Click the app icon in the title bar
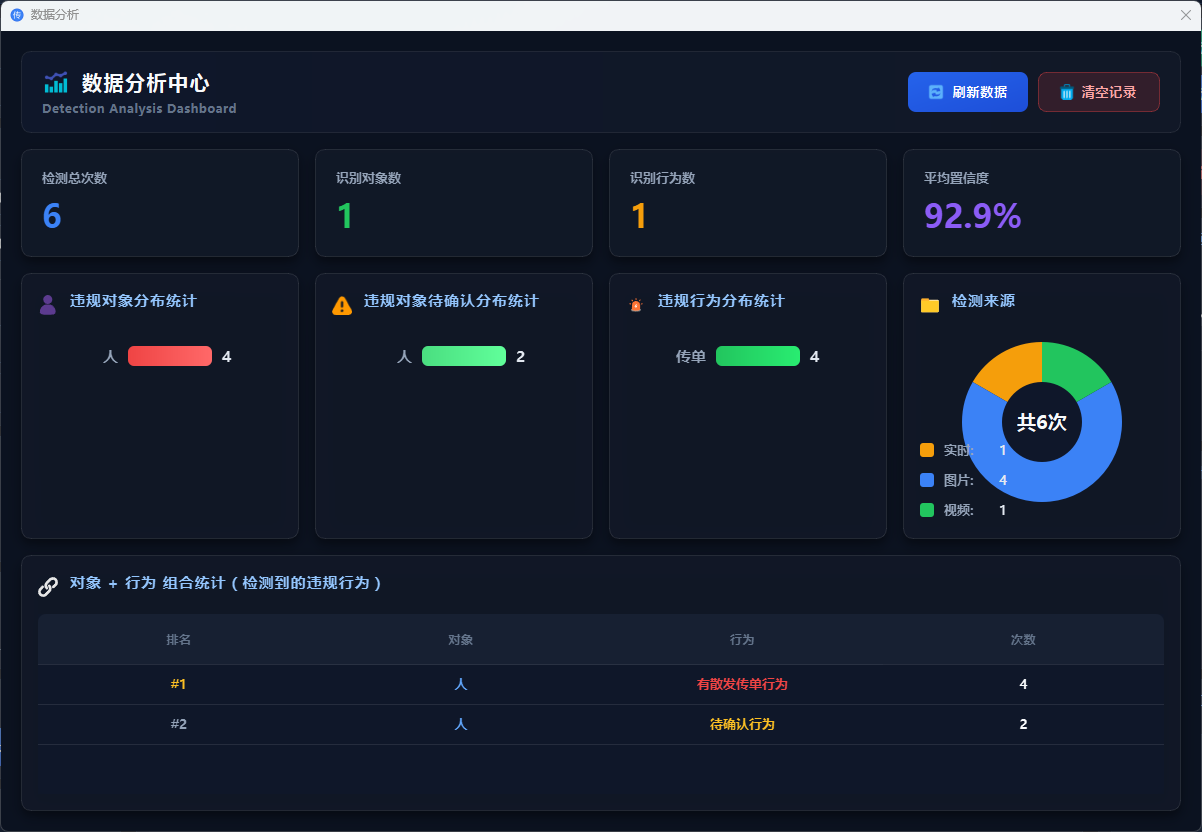 tap(16, 15)
